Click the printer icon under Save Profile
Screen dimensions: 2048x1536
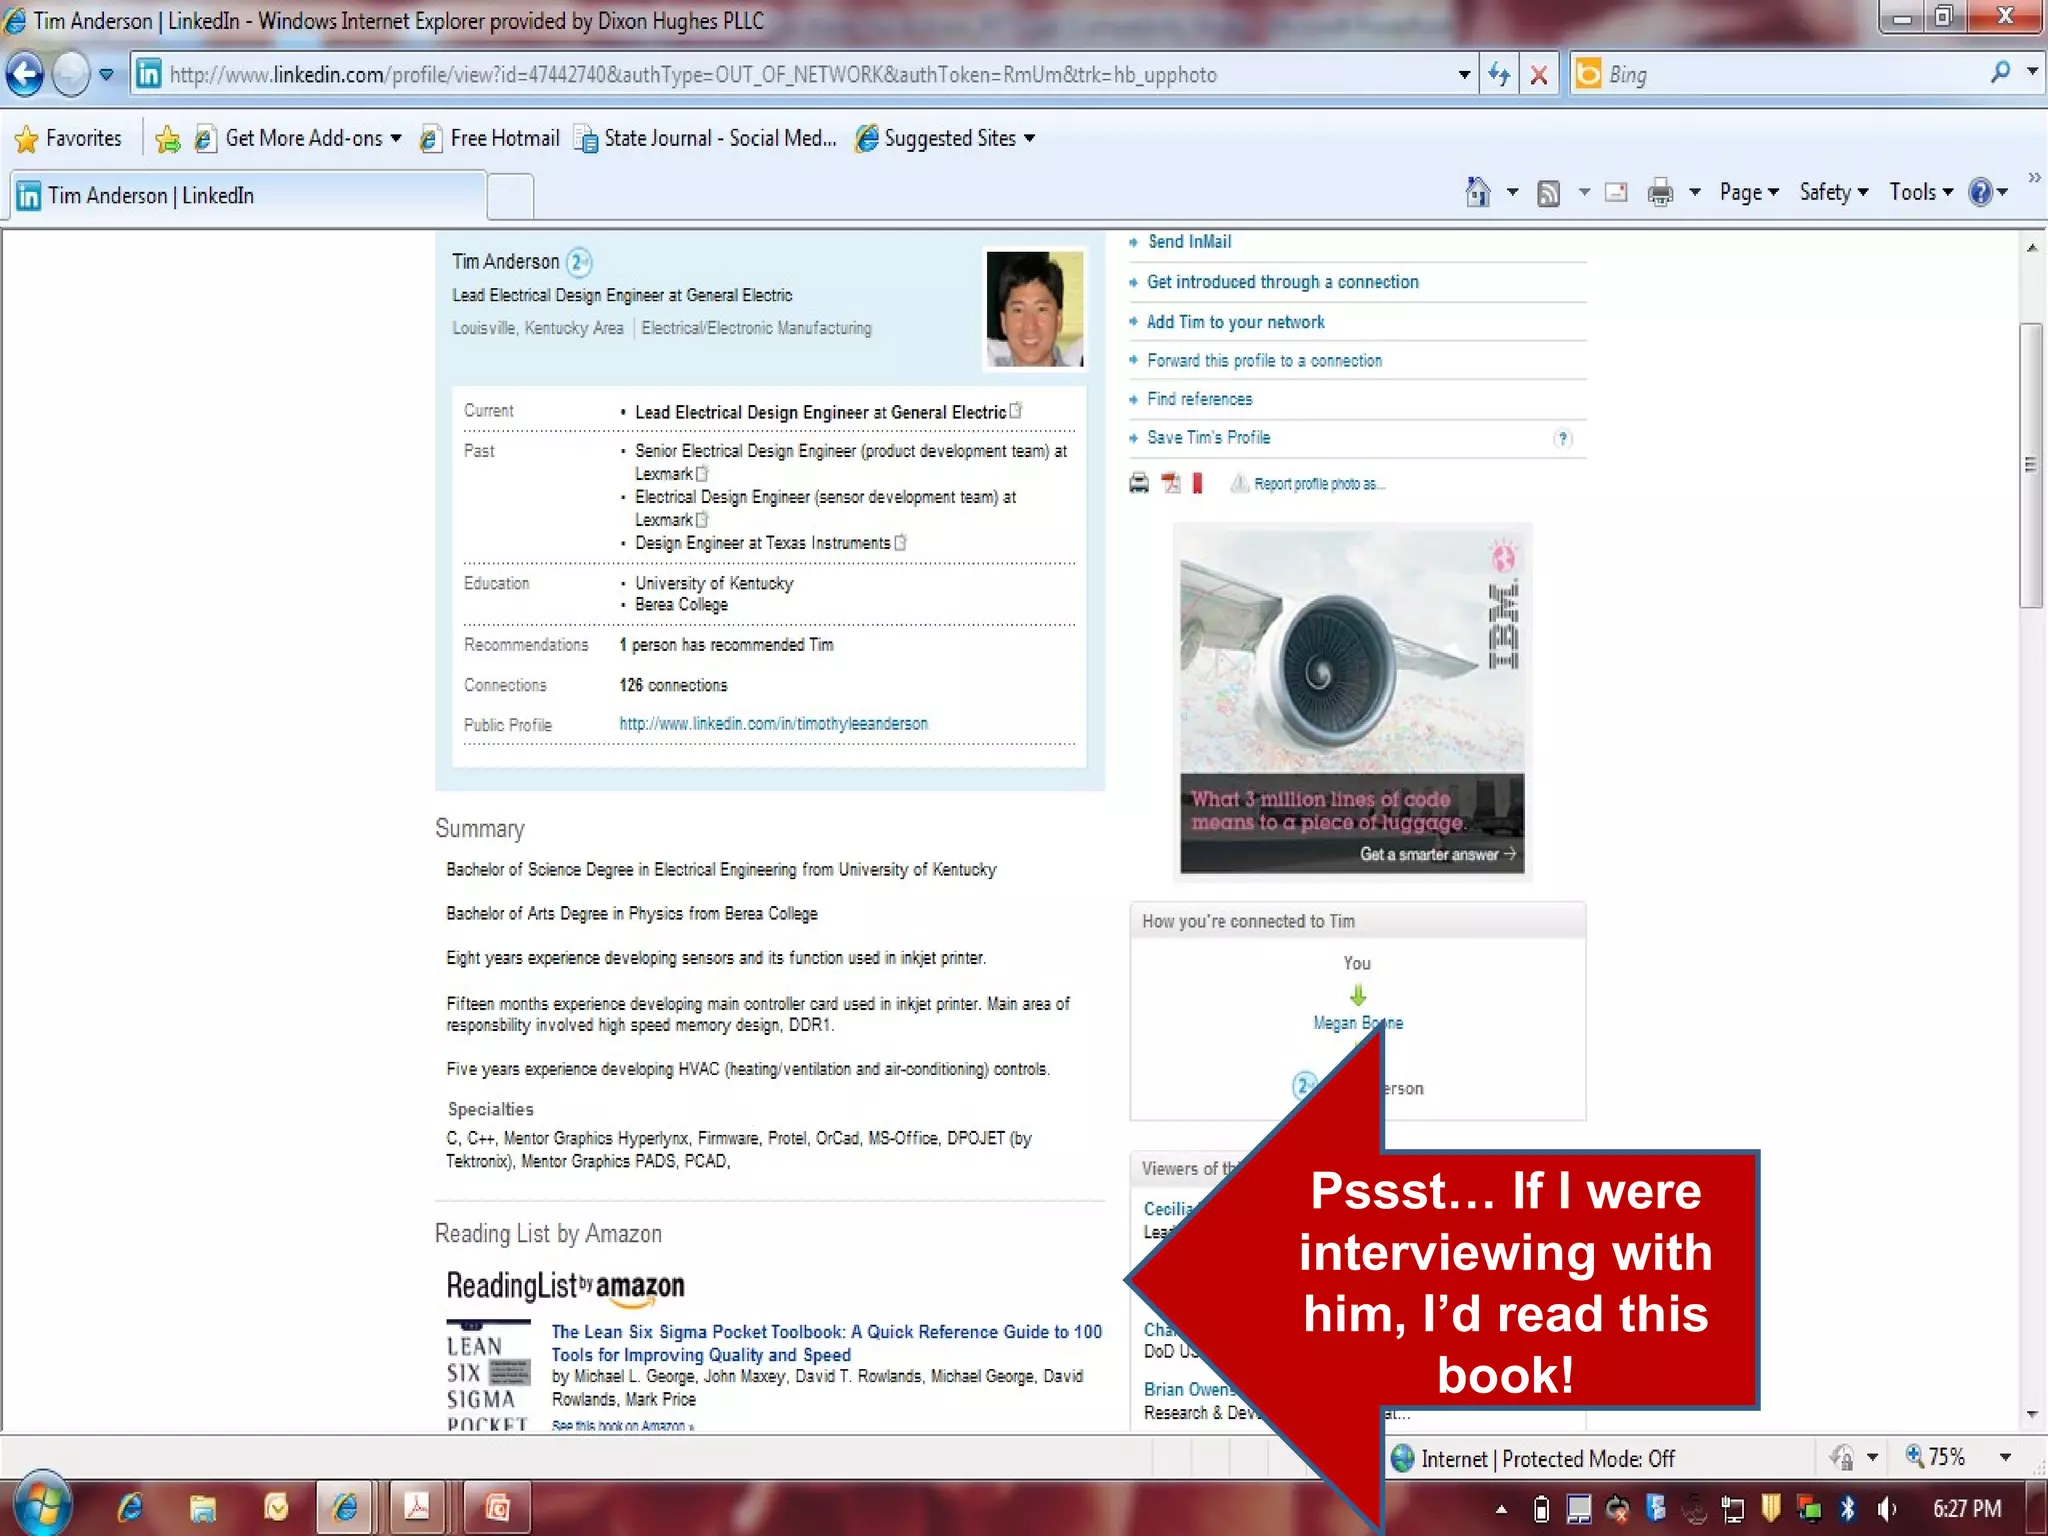pyautogui.click(x=1139, y=484)
